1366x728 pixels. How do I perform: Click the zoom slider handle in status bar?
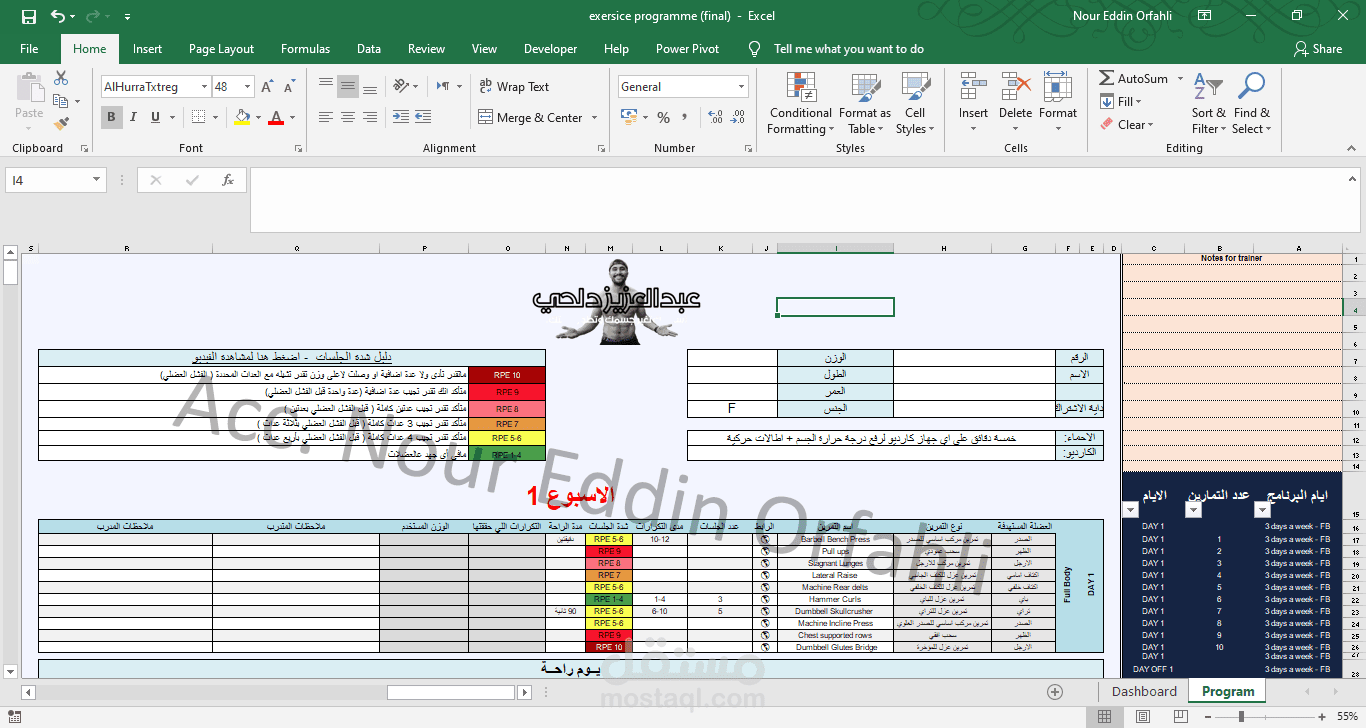pos(1241,716)
